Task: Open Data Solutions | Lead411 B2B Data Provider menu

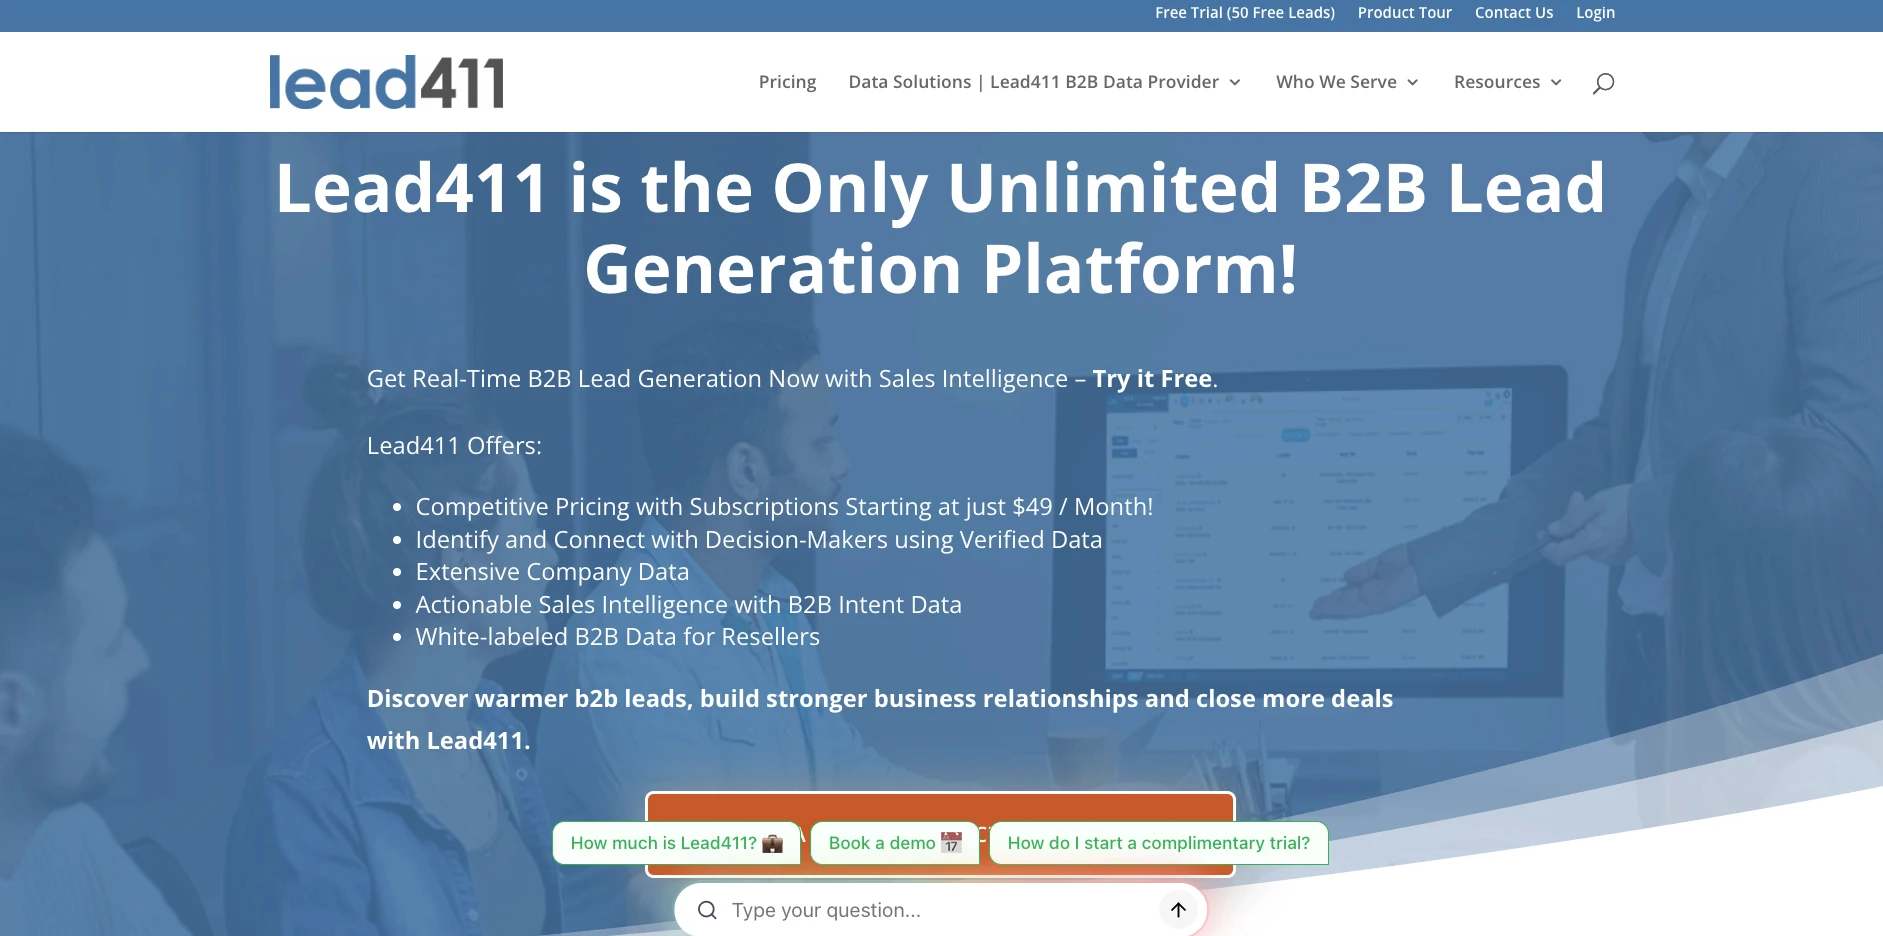Action: 1034,82
